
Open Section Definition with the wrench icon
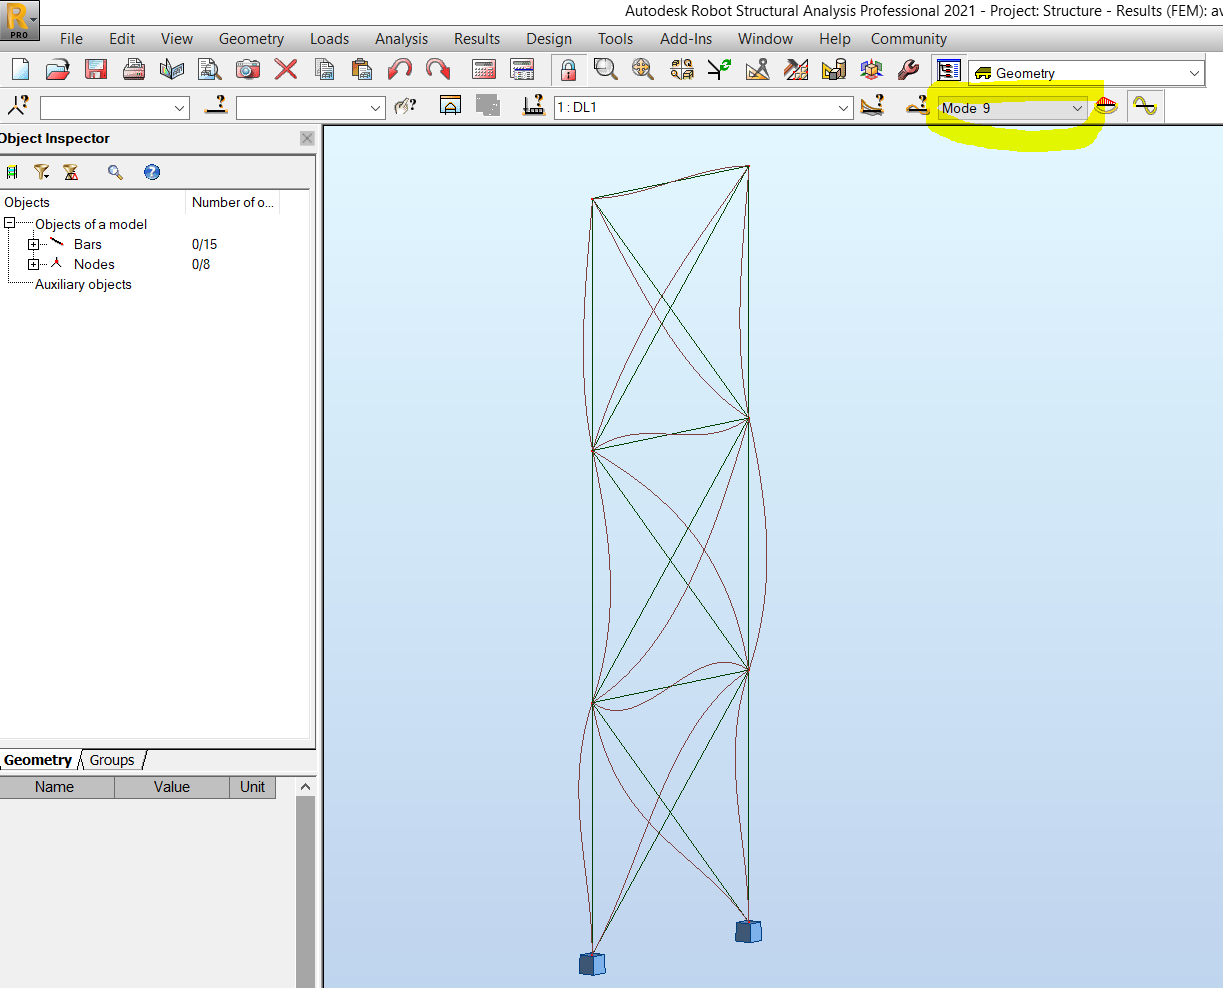pyautogui.click(x=908, y=69)
